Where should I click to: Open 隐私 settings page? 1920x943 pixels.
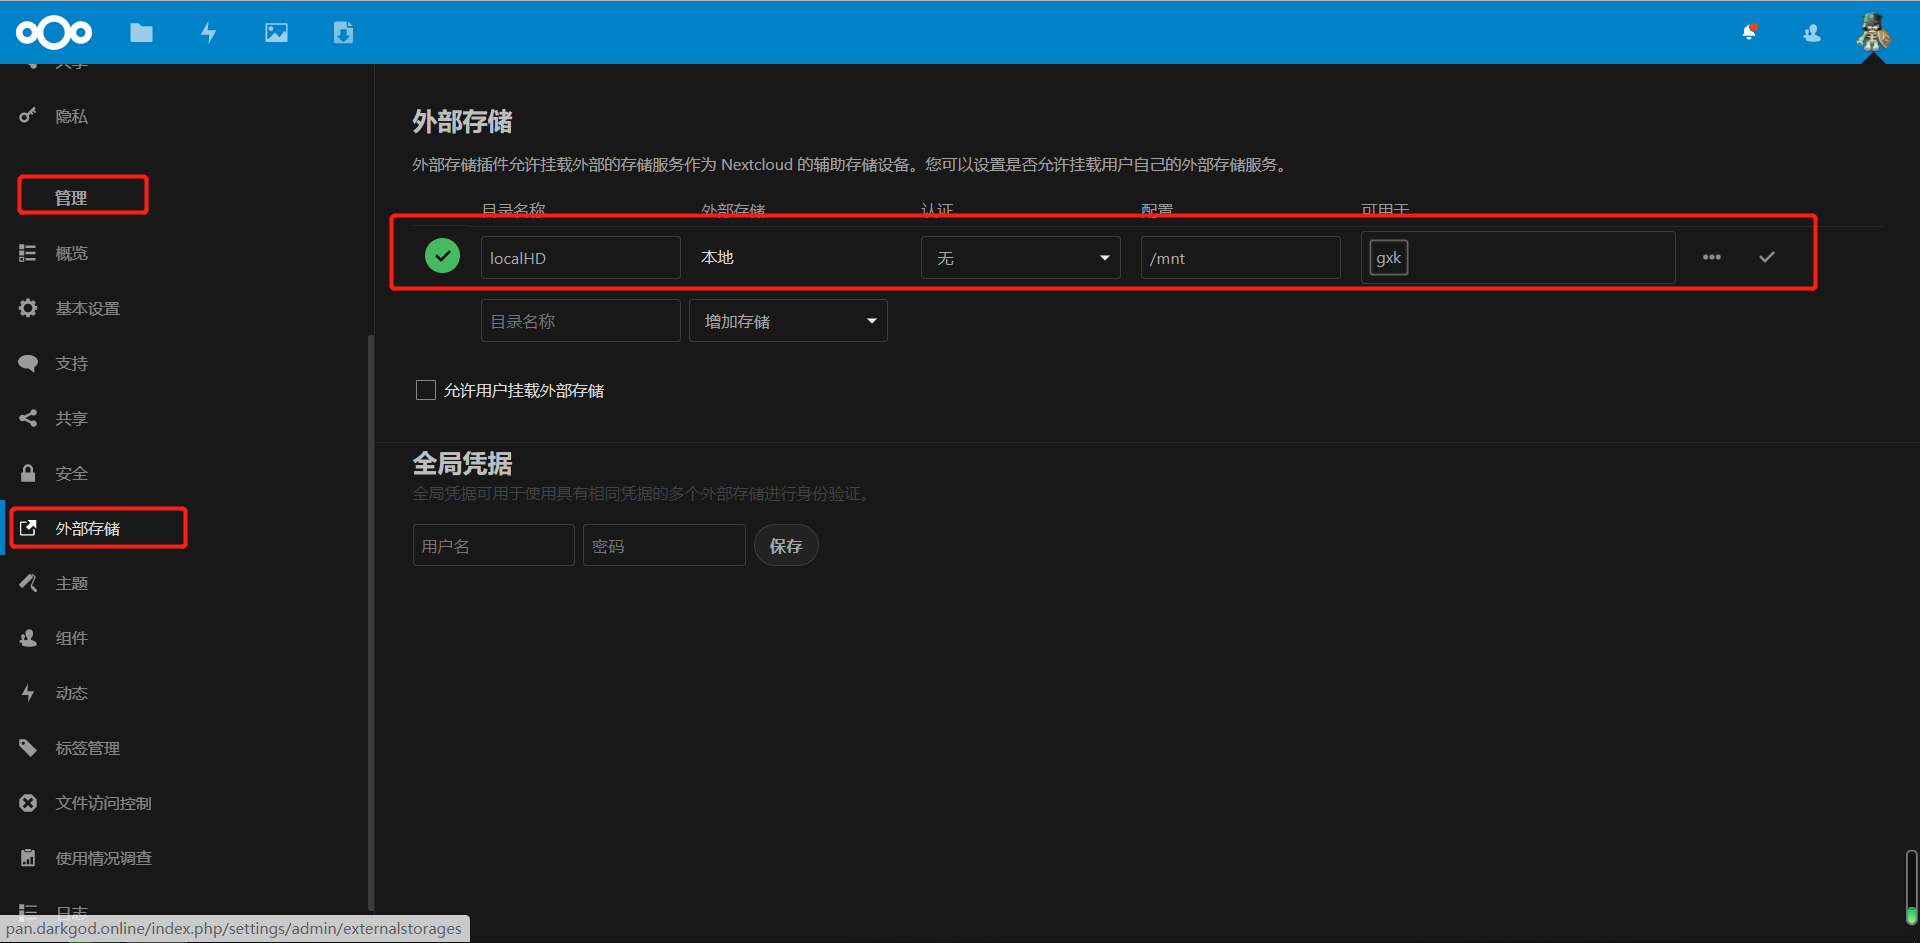tap(72, 117)
